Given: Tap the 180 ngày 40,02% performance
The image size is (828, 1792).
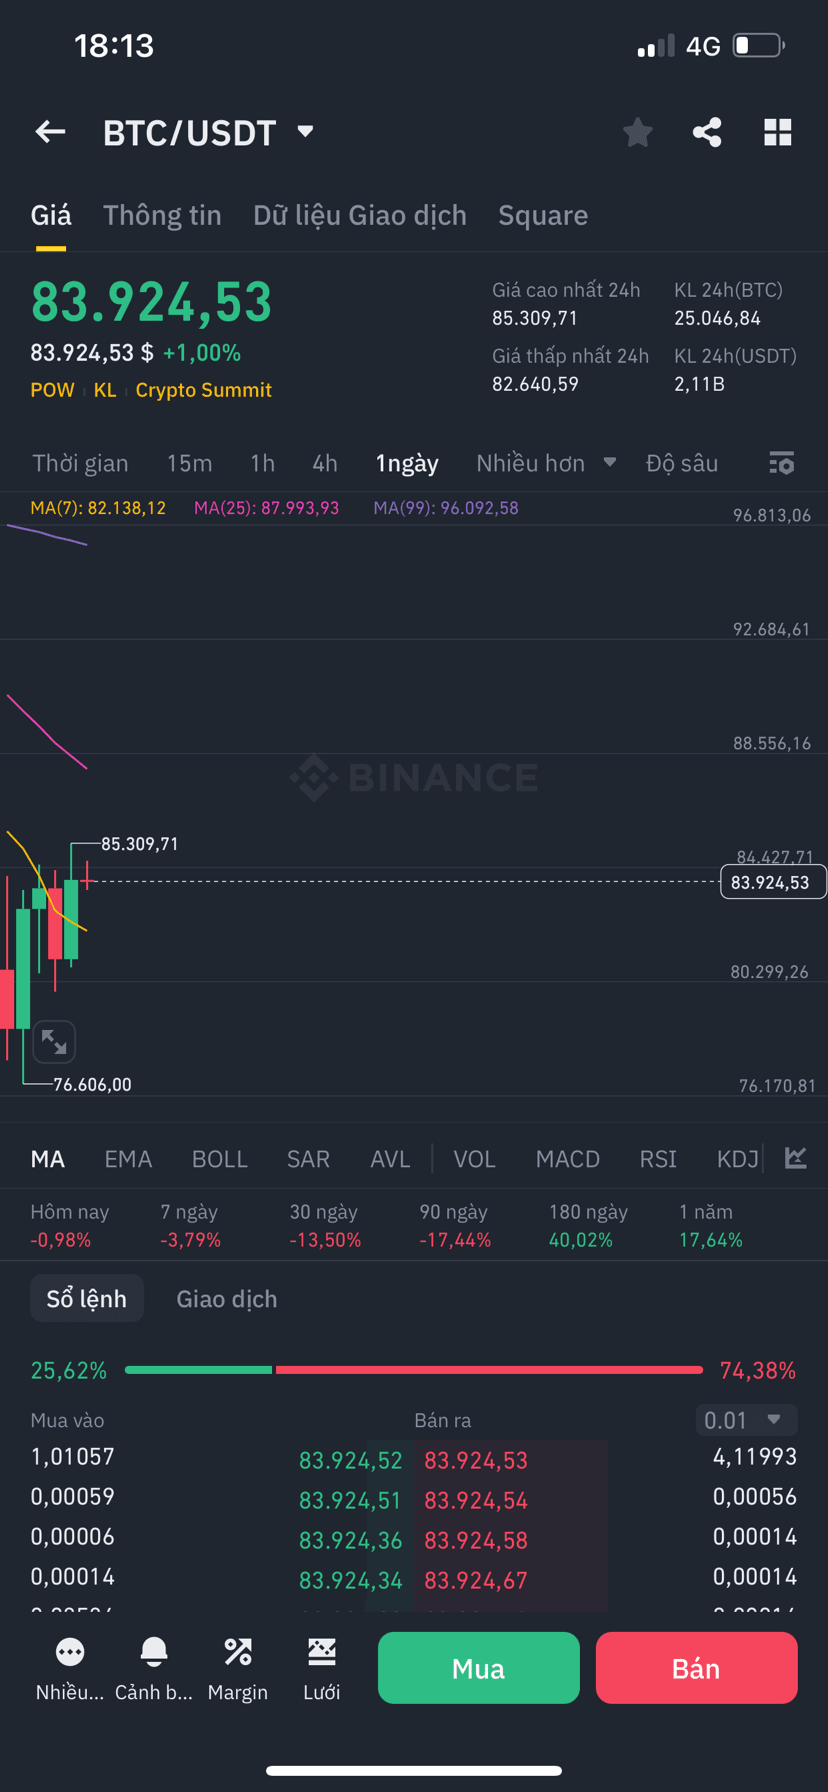Looking at the screenshot, I should coord(588,1226).
